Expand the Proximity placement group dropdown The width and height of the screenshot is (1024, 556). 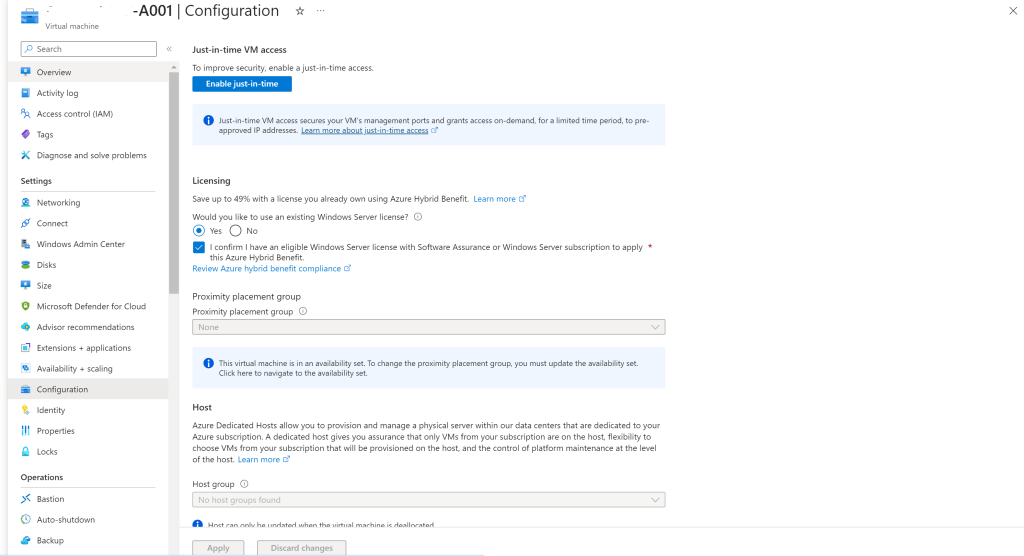click(428, 327)
